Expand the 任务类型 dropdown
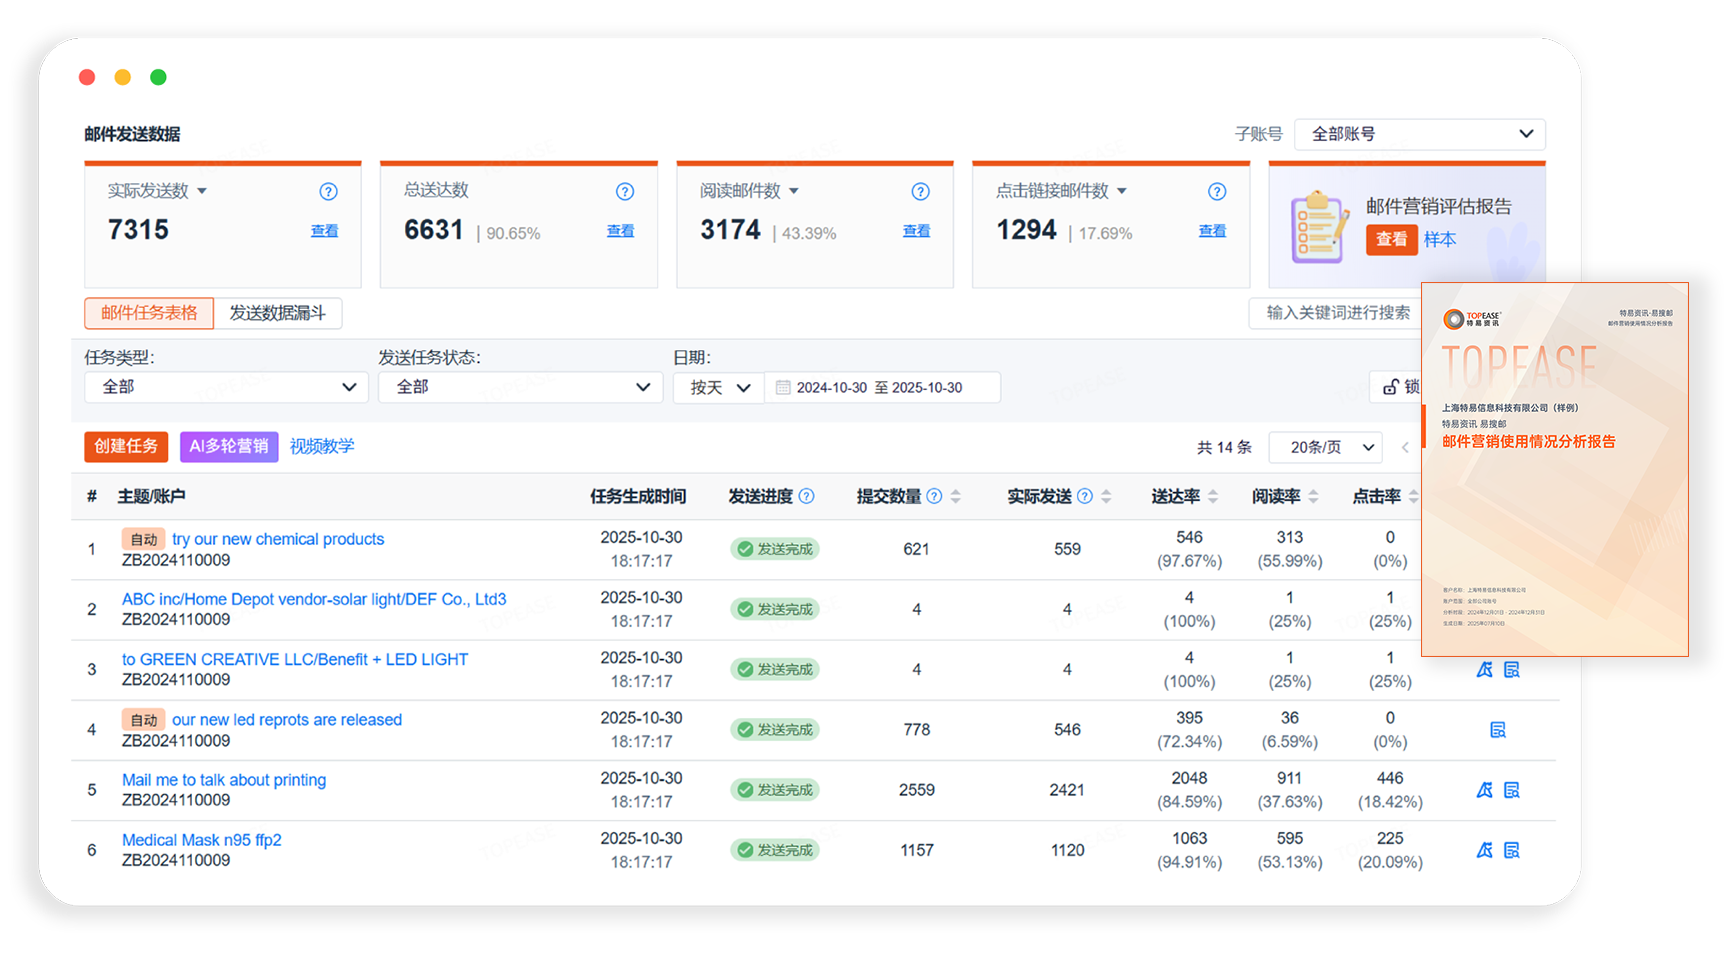The height and width of the screenshot is (966, 1730). [226, 387]
